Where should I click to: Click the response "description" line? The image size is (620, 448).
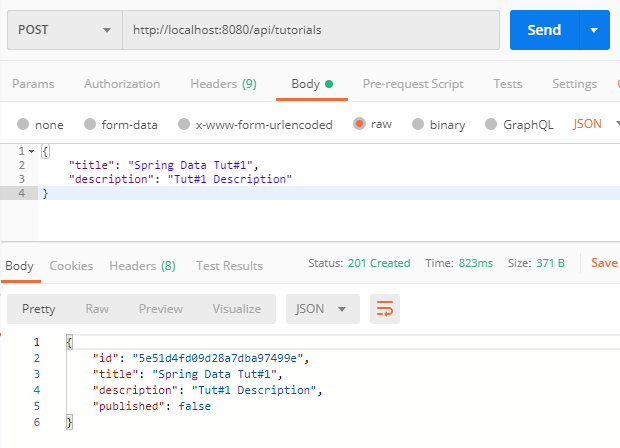(207, 390)
